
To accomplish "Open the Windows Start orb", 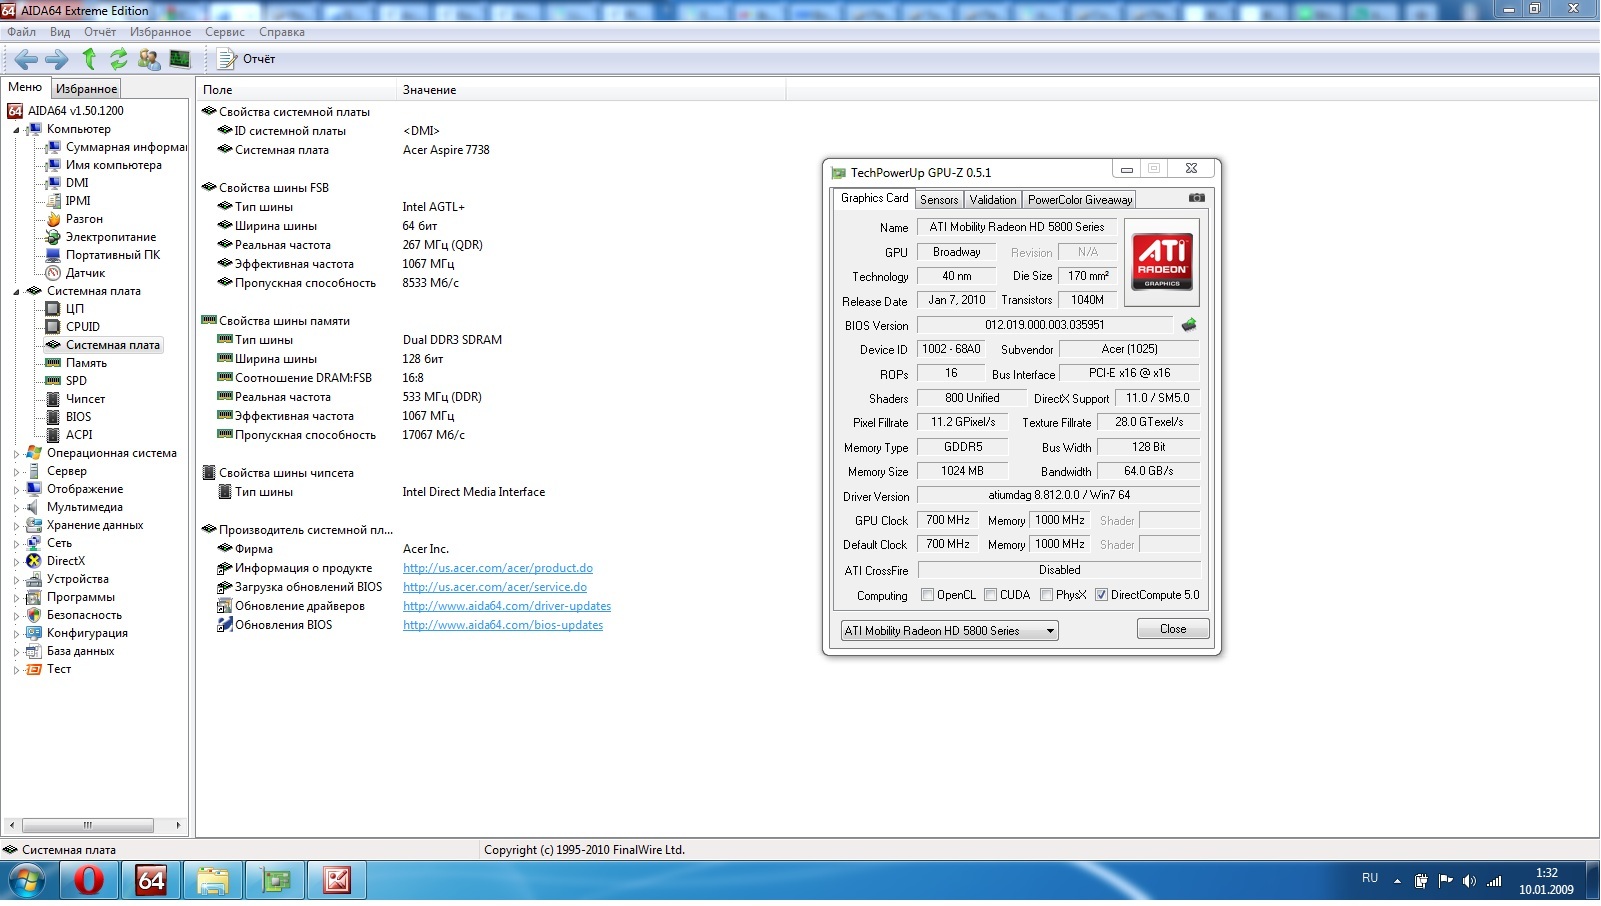I will 27,881.
